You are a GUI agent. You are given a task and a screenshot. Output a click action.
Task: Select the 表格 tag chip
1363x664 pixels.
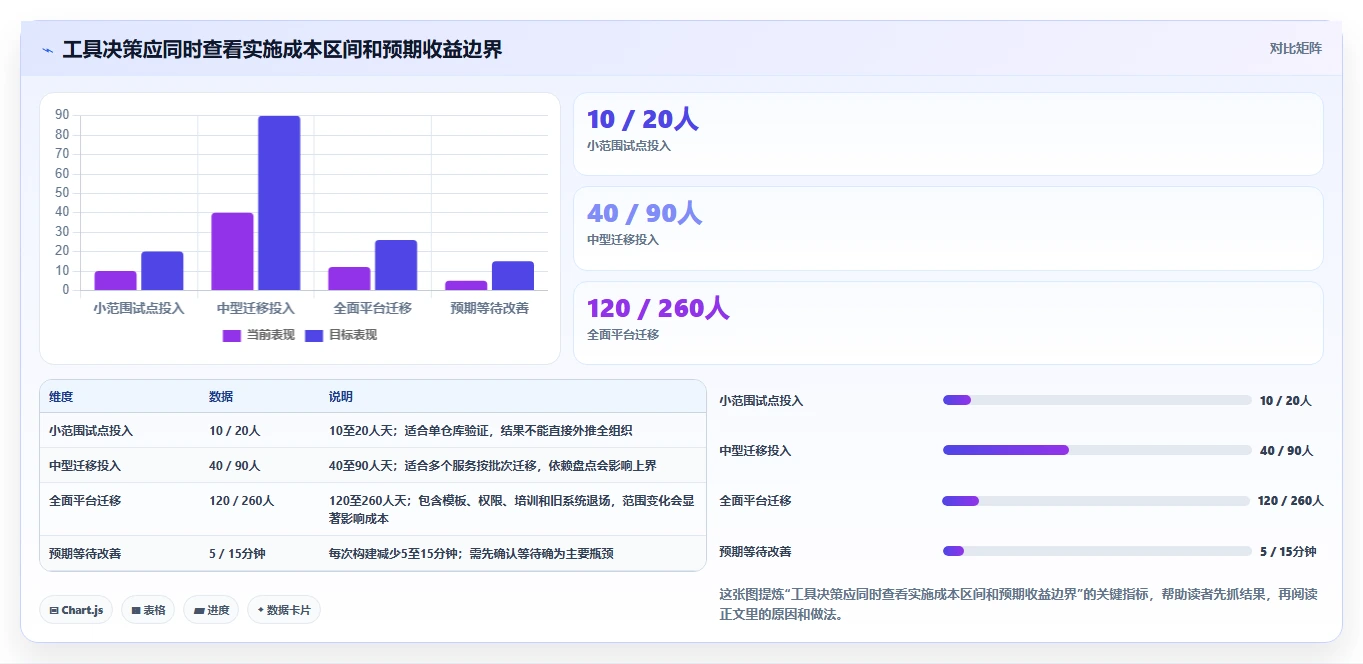(148, 610)
